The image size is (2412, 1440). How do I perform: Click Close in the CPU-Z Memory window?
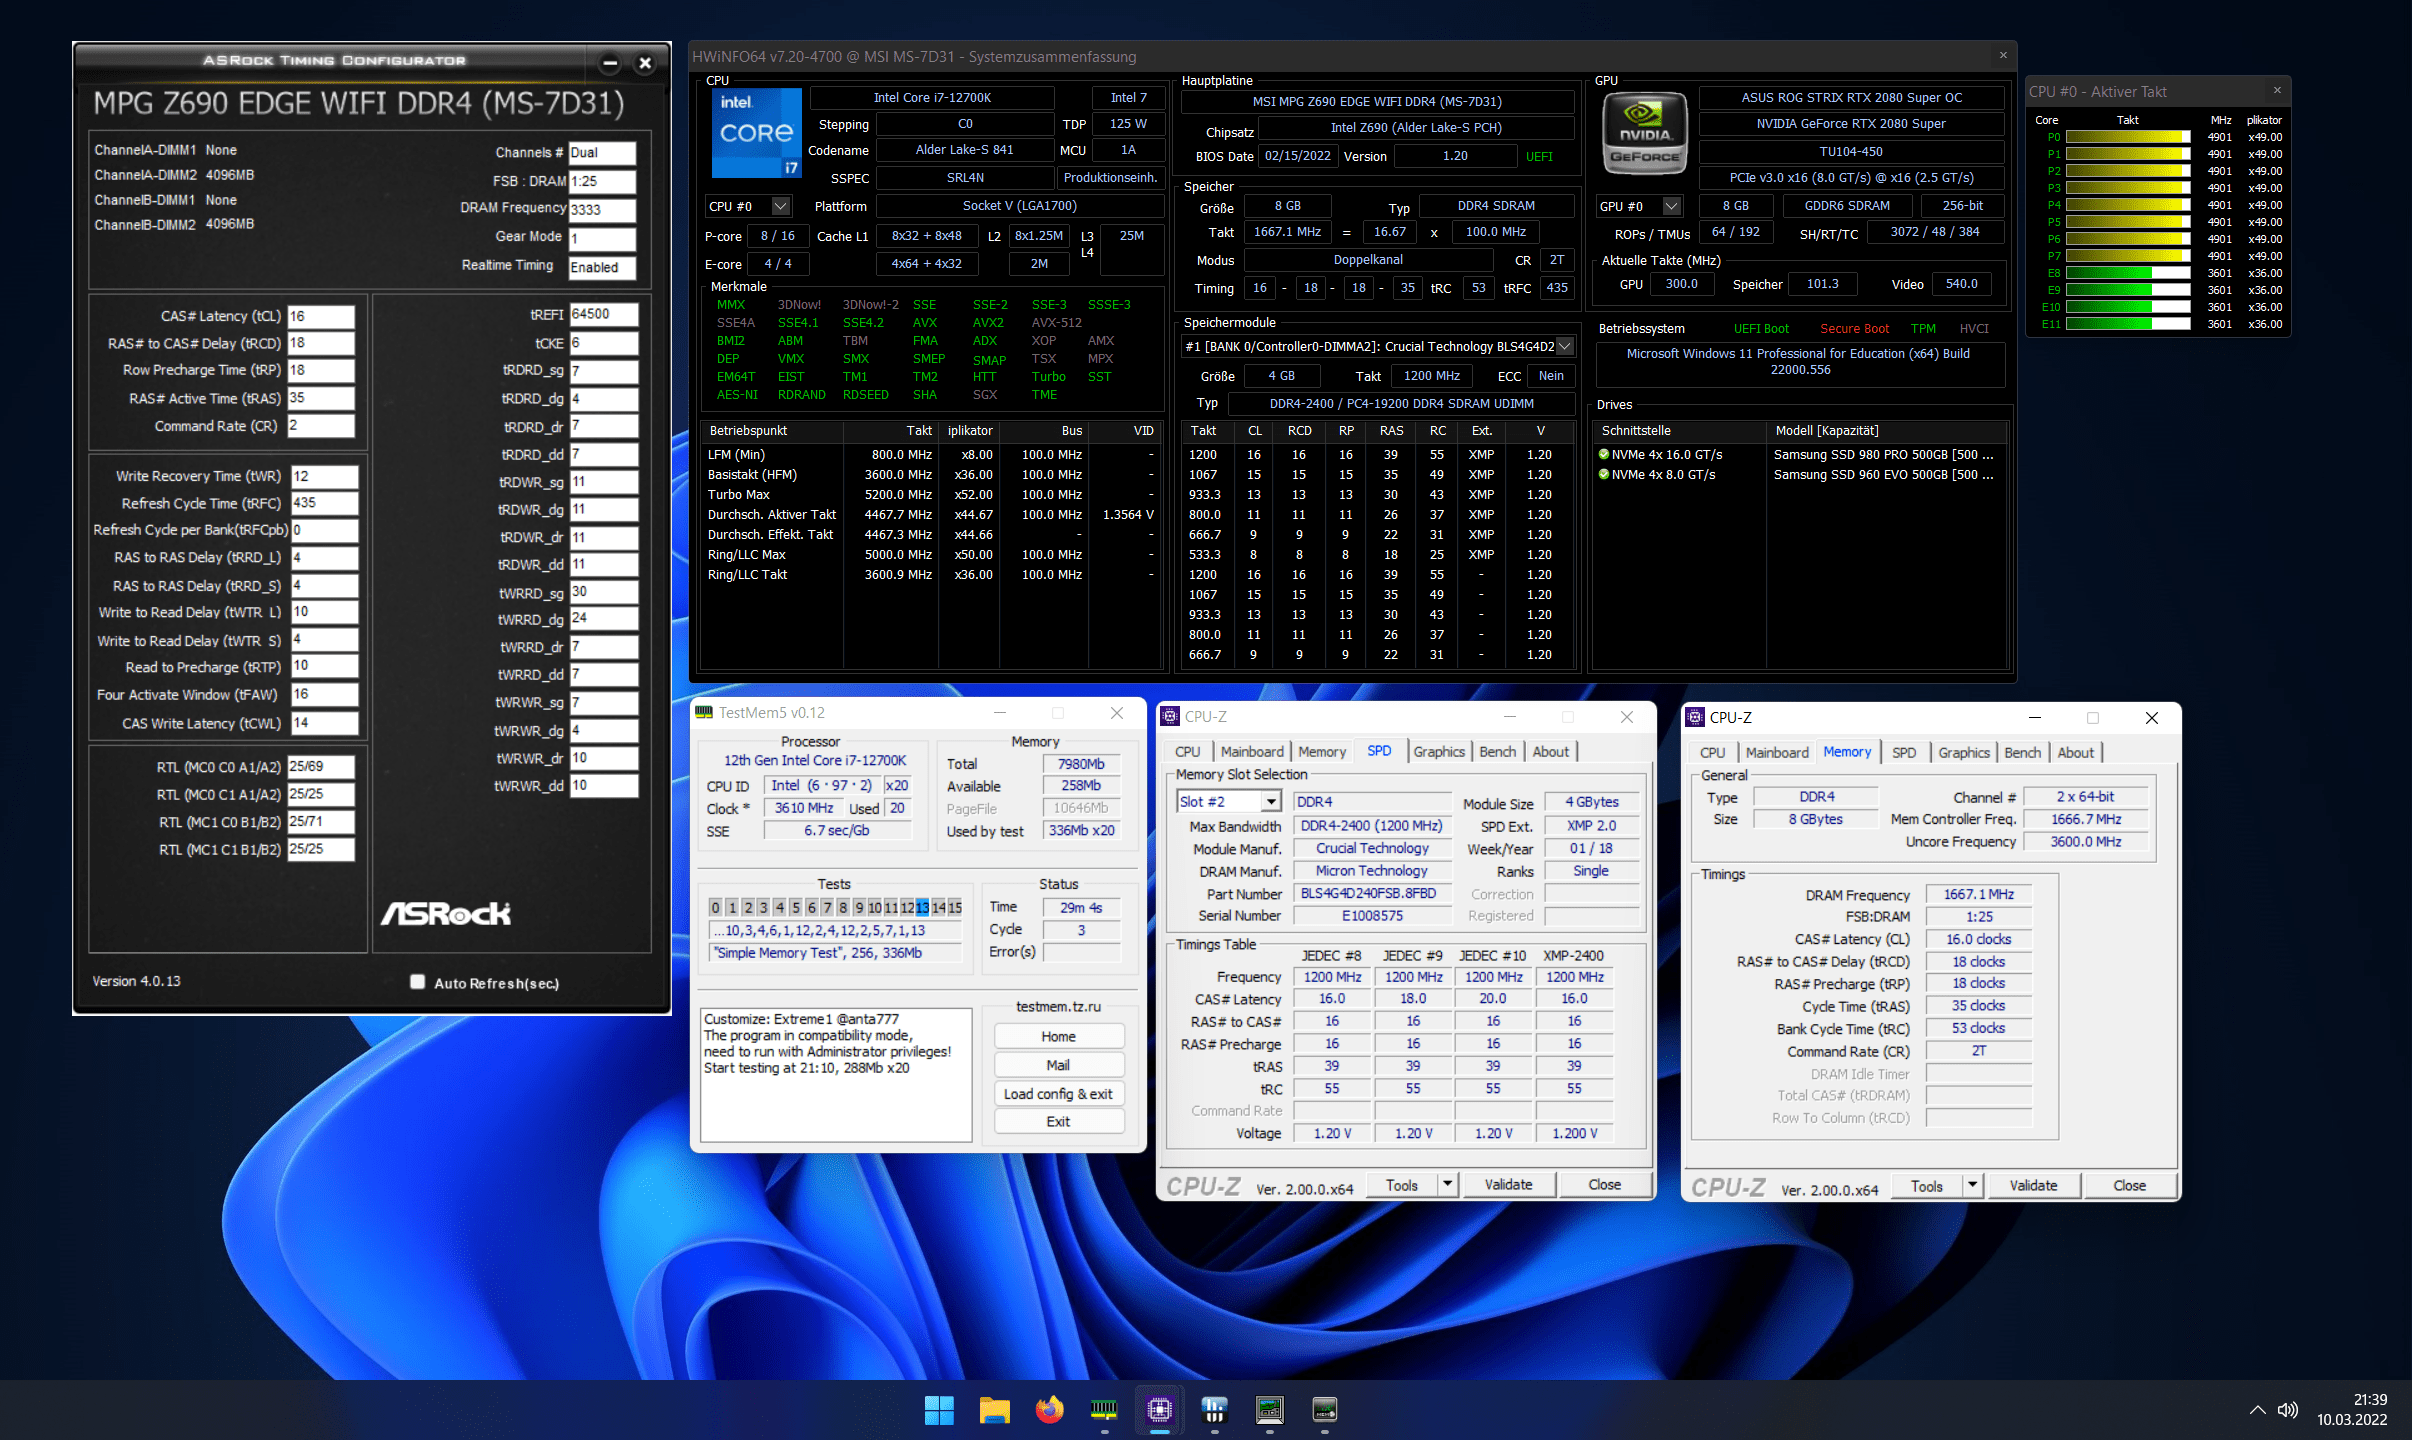[2129, 1186]
